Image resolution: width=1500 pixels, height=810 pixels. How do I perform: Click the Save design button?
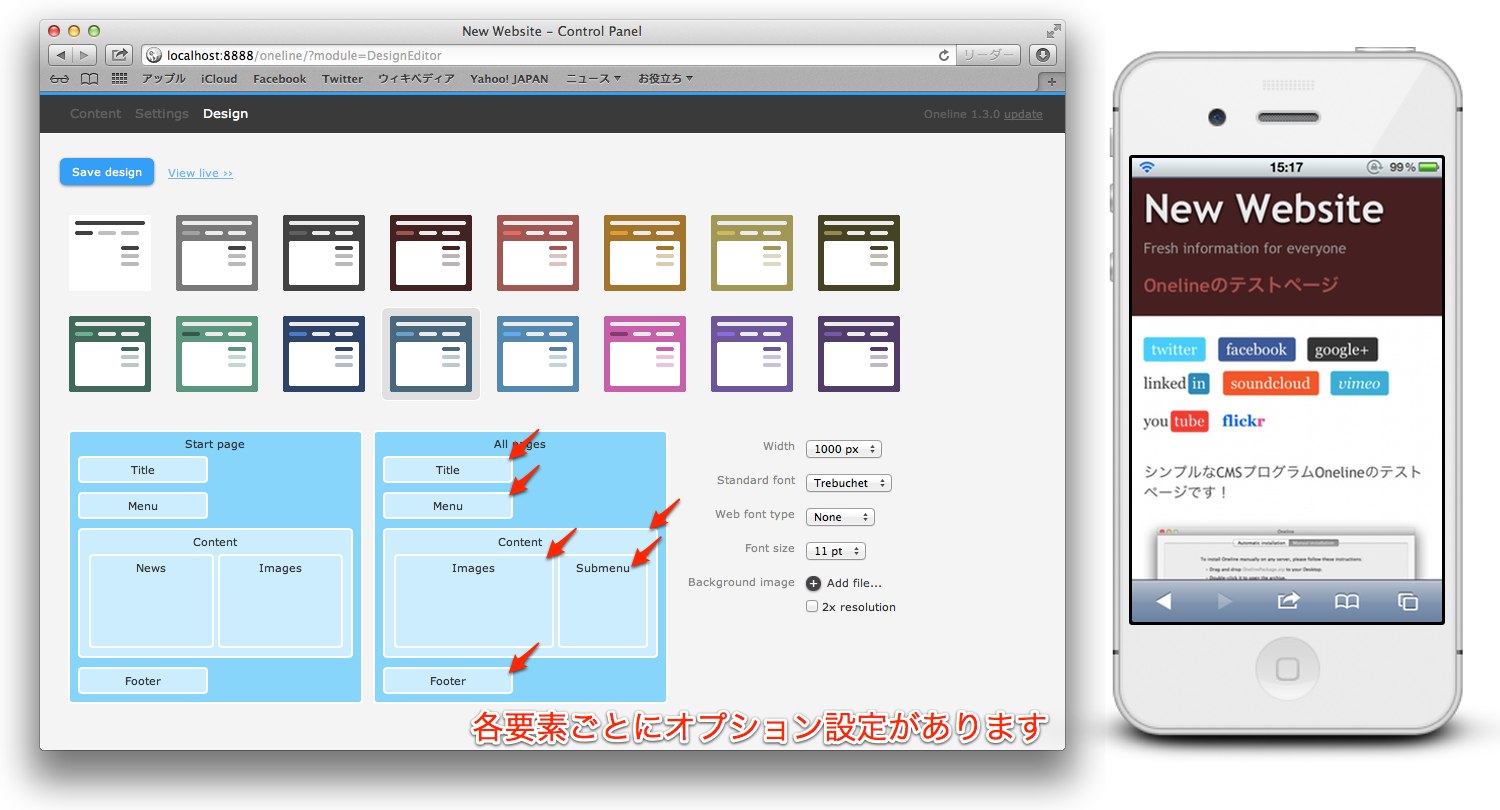click(x=107, y=172)
